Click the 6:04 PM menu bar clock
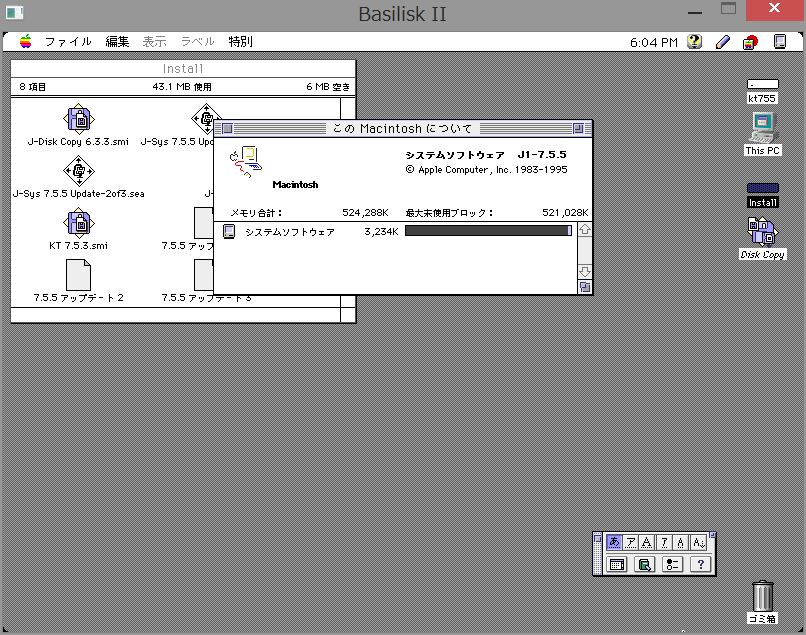 click(x=654, y=43)
